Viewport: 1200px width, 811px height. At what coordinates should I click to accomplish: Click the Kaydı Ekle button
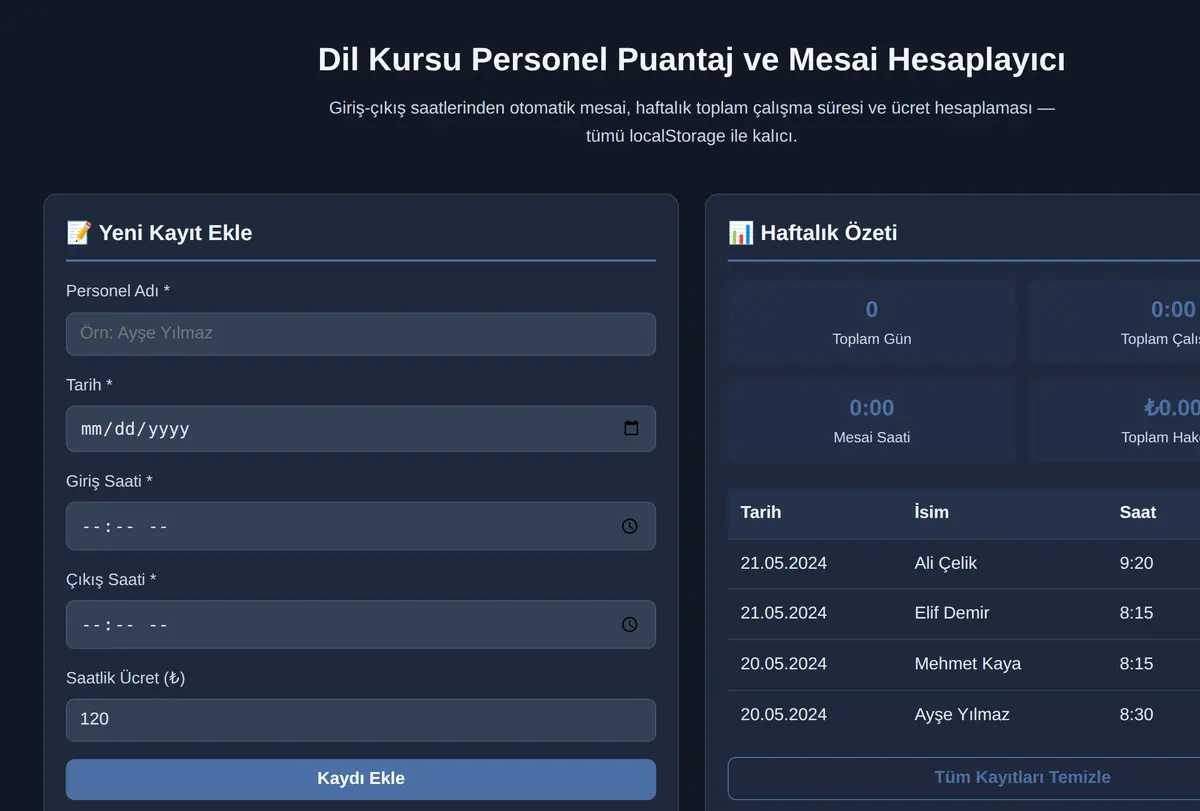(361, 779)
